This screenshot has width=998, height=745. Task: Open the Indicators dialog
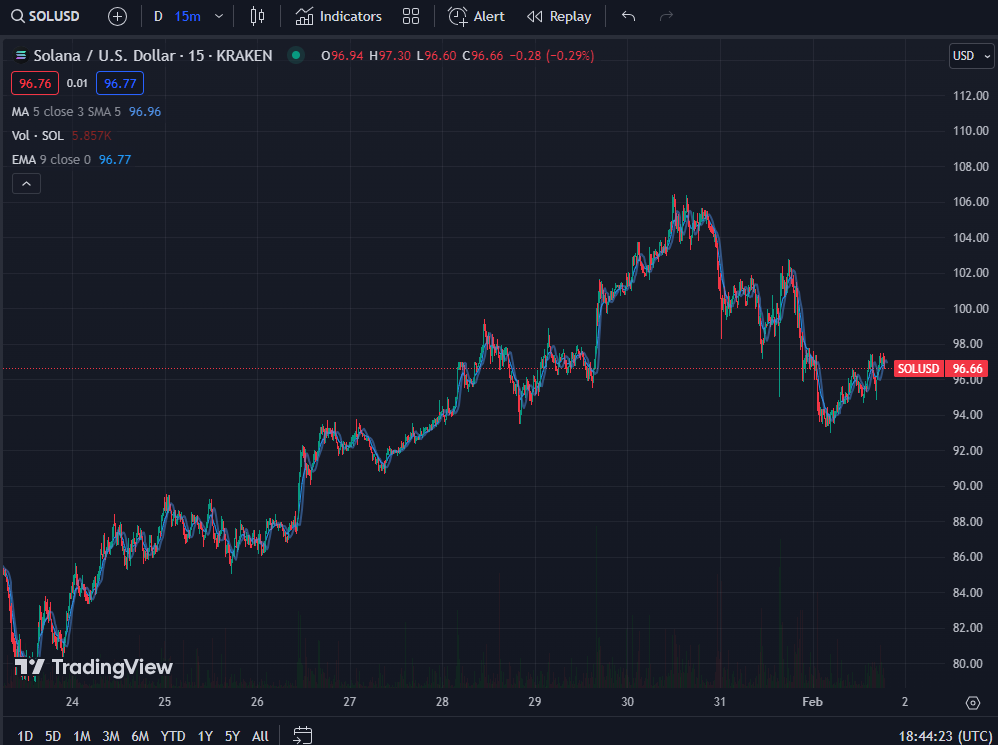pyautogui.click(x=338, y=17)
